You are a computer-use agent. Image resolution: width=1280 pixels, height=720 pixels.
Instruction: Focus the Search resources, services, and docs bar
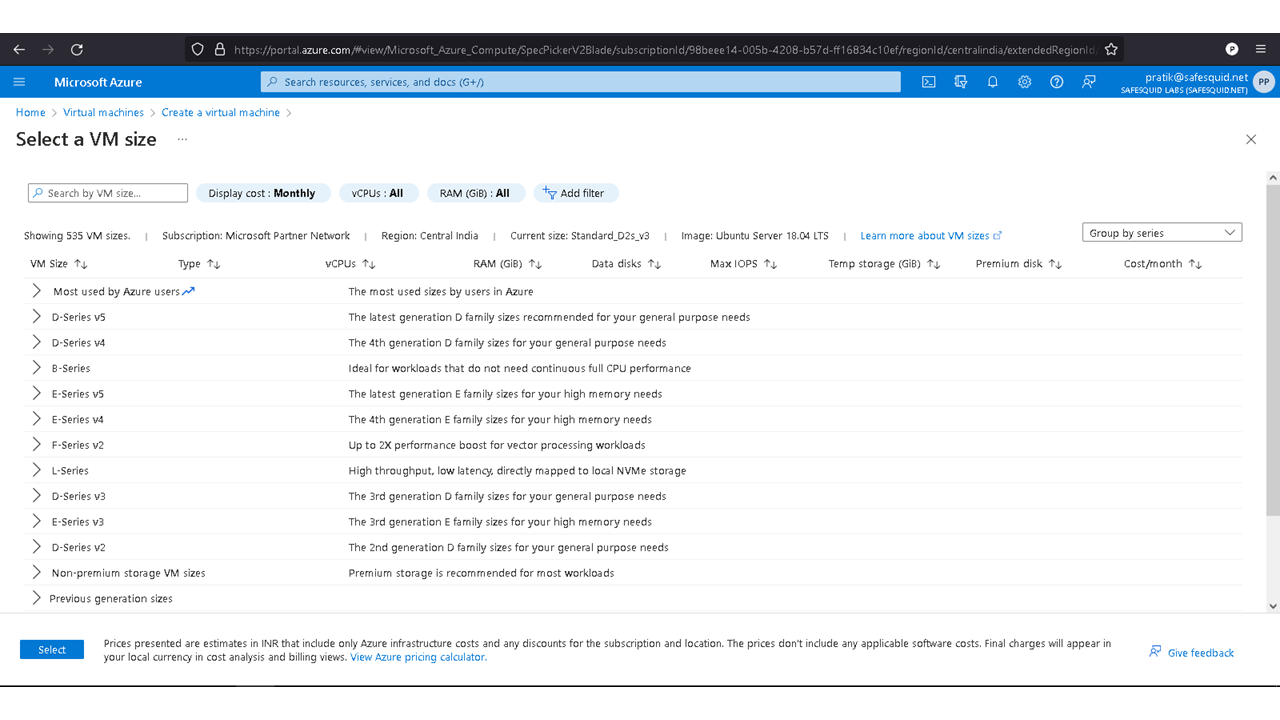pos(581,82)
